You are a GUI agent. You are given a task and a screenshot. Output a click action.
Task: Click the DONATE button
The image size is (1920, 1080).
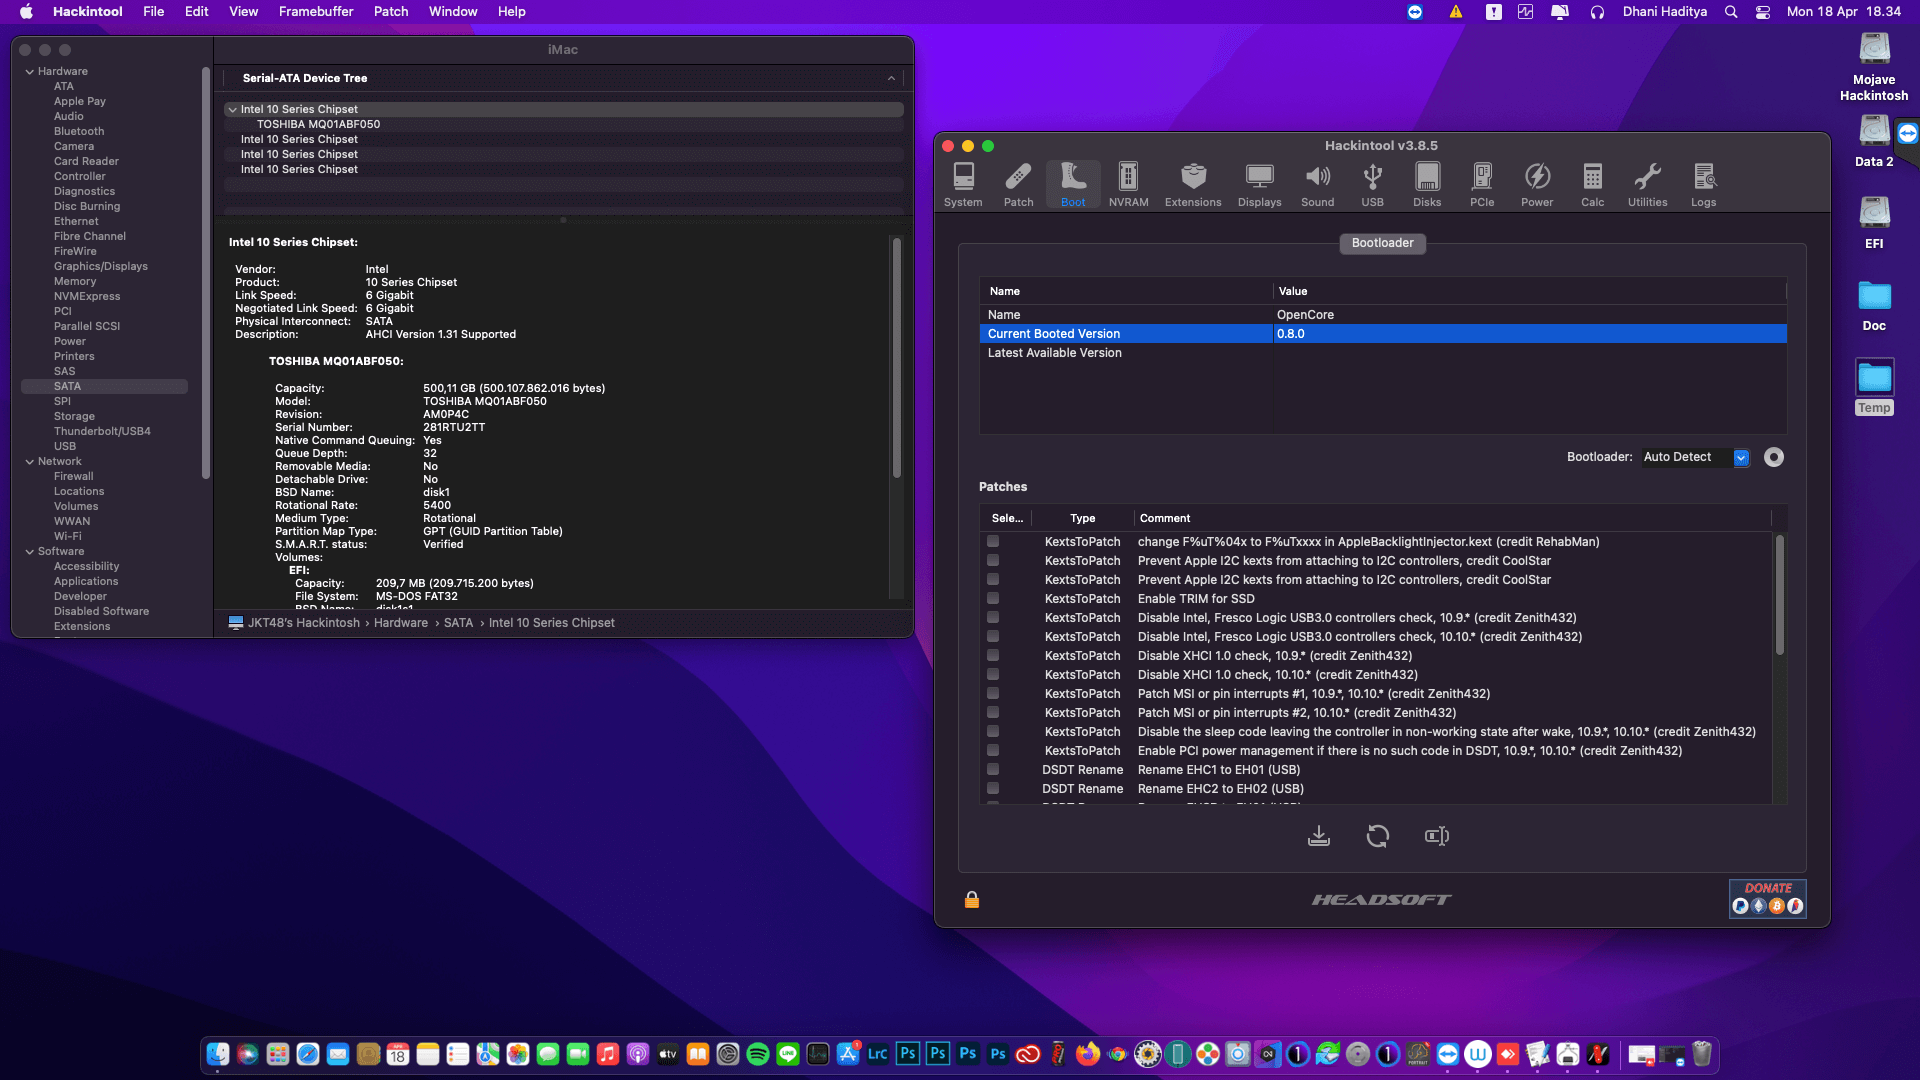click(x=1767, y=898)
